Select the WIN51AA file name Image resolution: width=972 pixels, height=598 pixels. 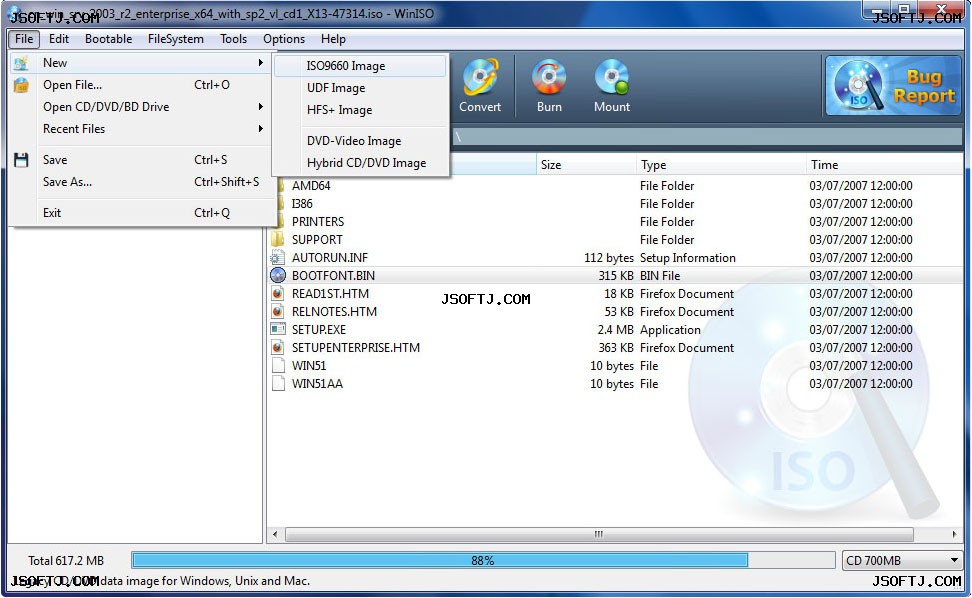(x=317, y=384)
